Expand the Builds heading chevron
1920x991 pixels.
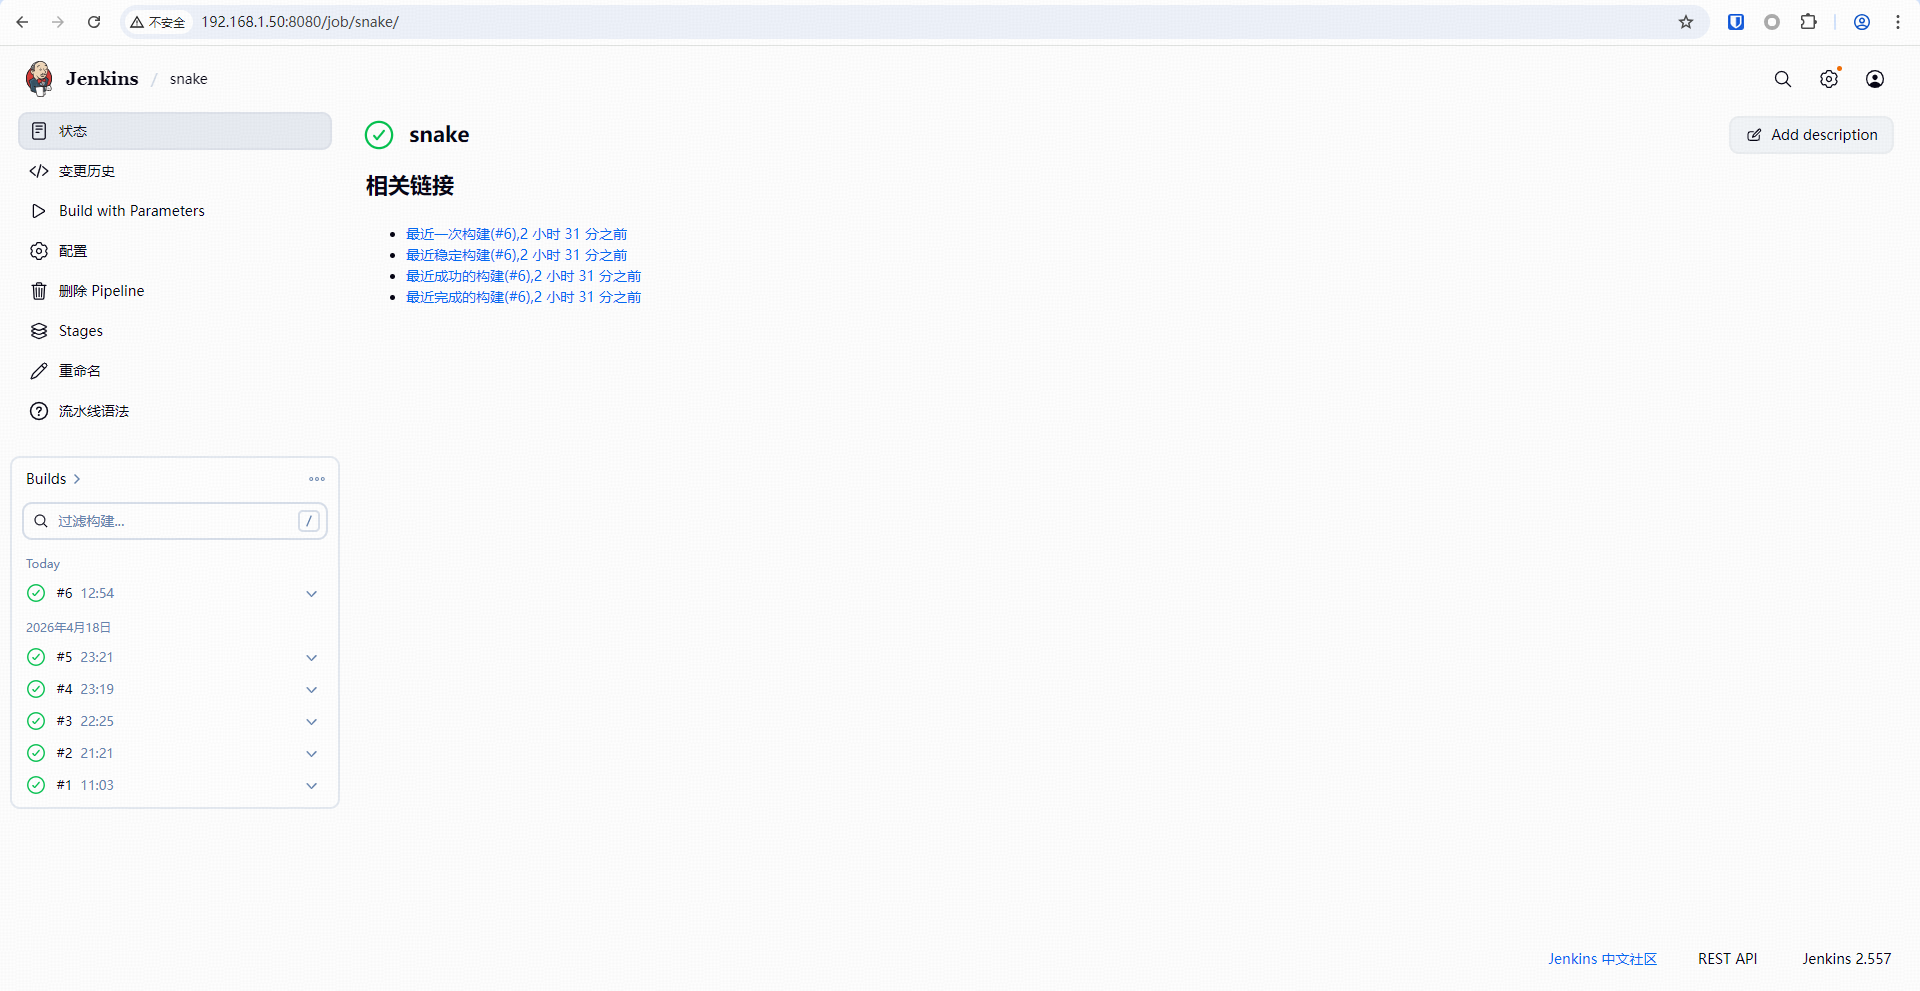[x=77, y=479]
